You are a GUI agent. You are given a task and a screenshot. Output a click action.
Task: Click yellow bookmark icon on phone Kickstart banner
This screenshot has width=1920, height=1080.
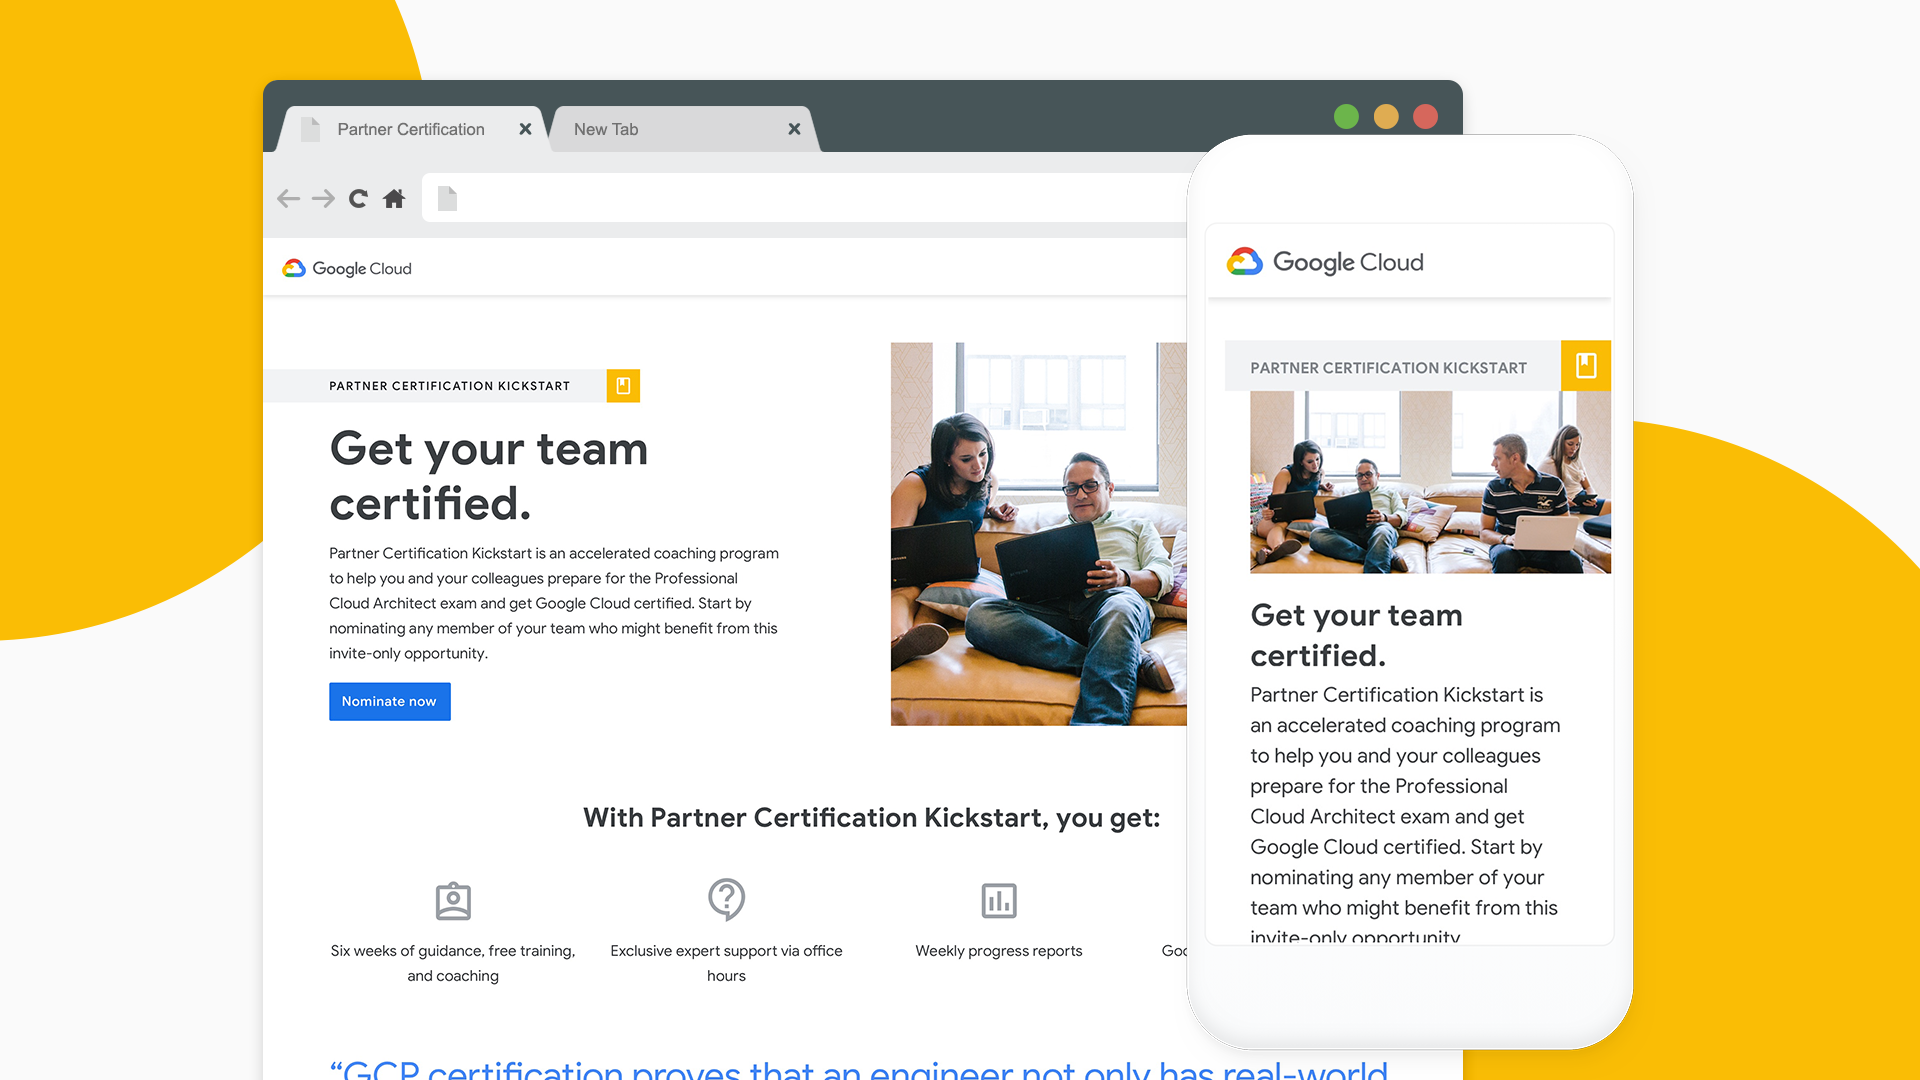(1586, 365)
